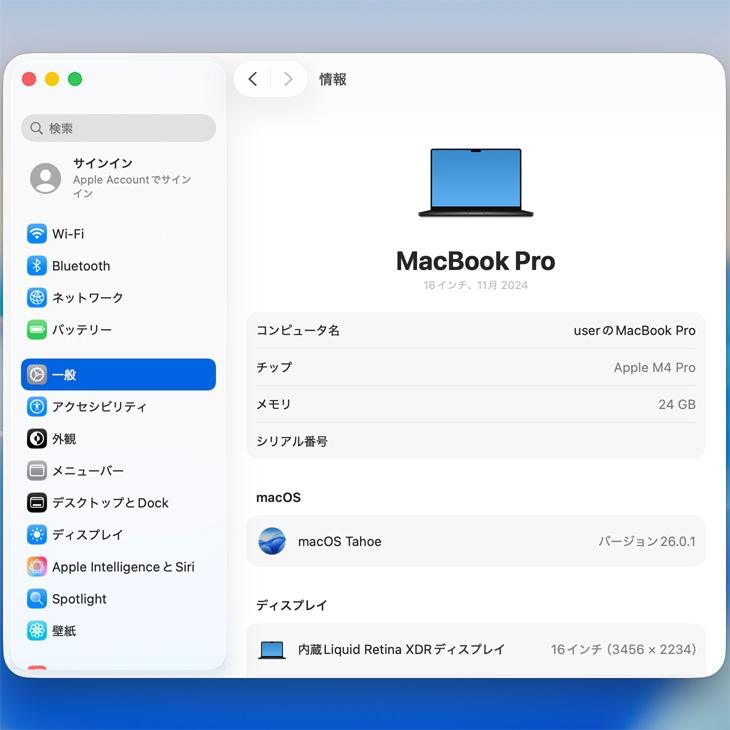
Task: Click the Wi-Fi icon in sidebar
Action: (37, 234)
